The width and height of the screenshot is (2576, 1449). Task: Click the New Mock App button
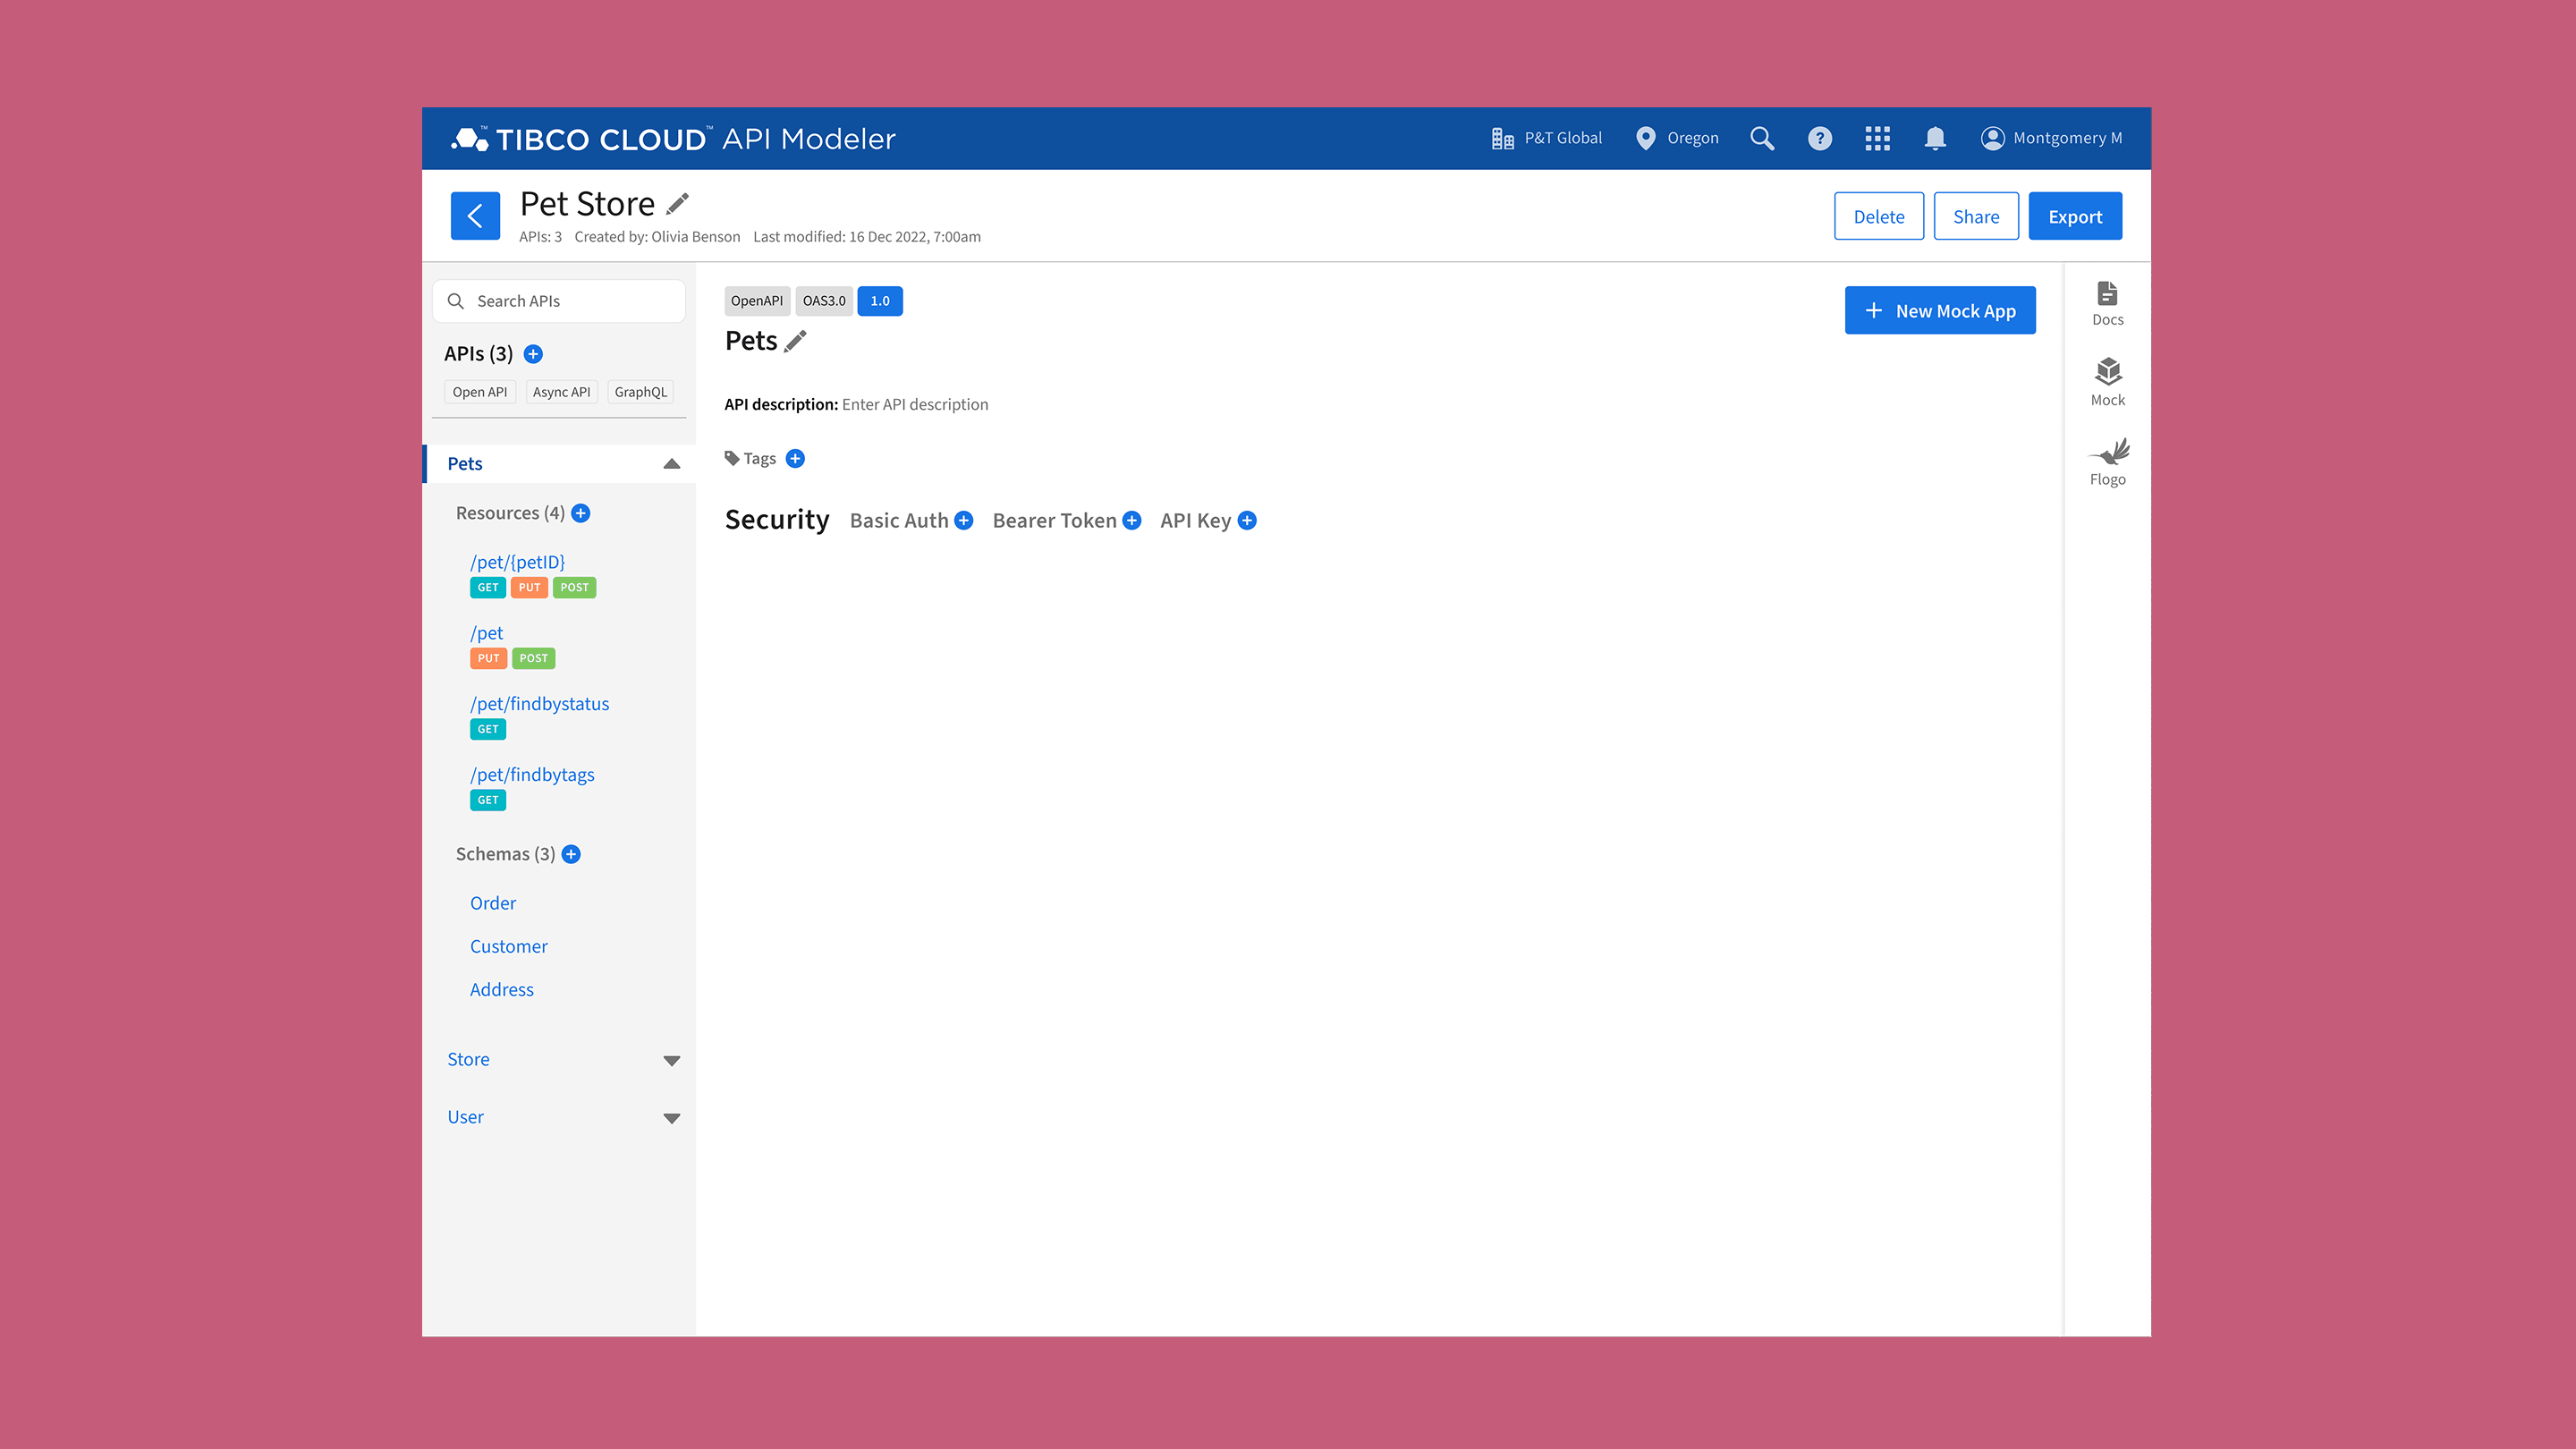click(1939, 311)
